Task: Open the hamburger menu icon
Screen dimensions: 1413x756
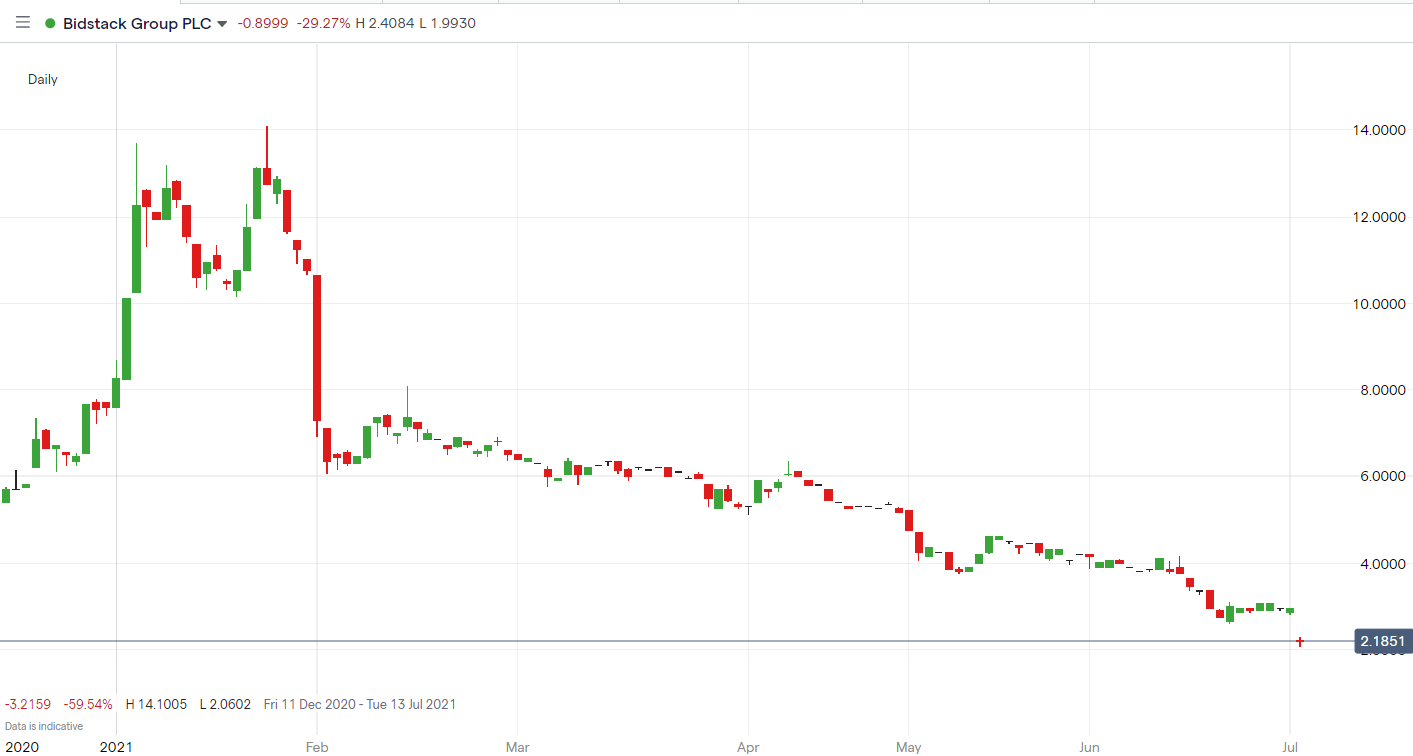Action: 23,23
